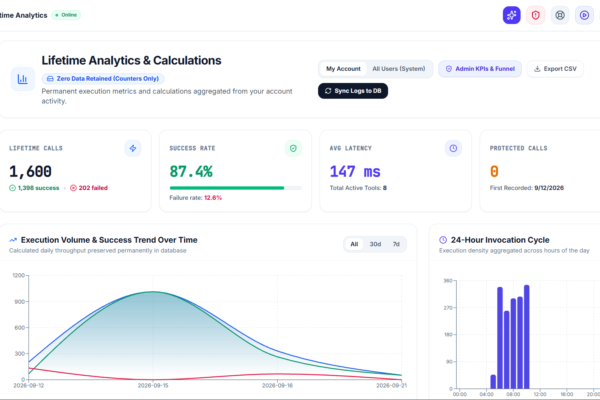Click the 2026-09-15 axis label

pyautogui.click(x=153, y=385)
